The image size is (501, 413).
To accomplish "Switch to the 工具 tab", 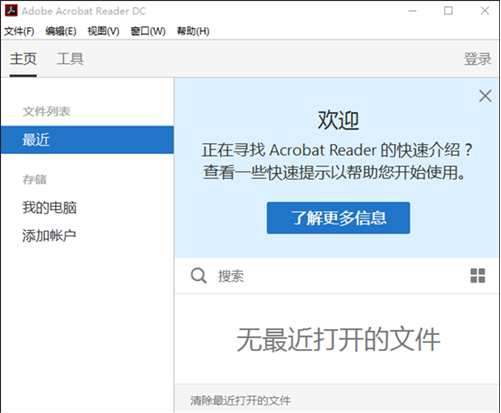I will [x=70, y=59].
